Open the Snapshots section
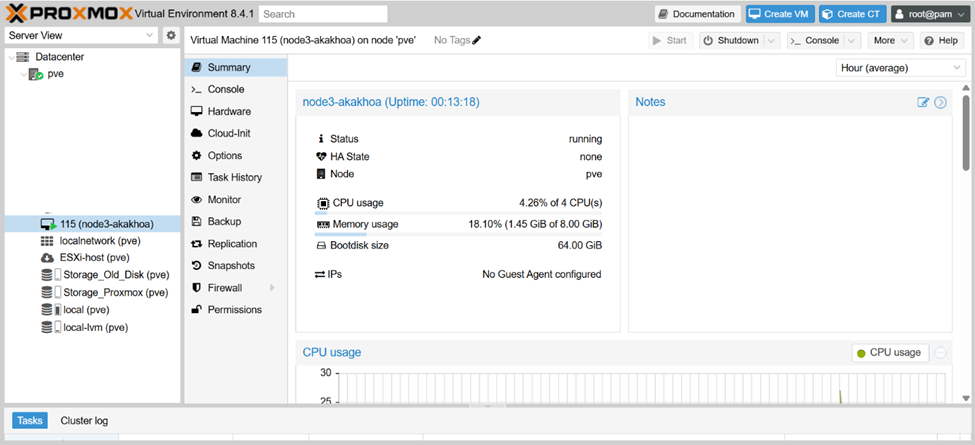 pos(231,266)
